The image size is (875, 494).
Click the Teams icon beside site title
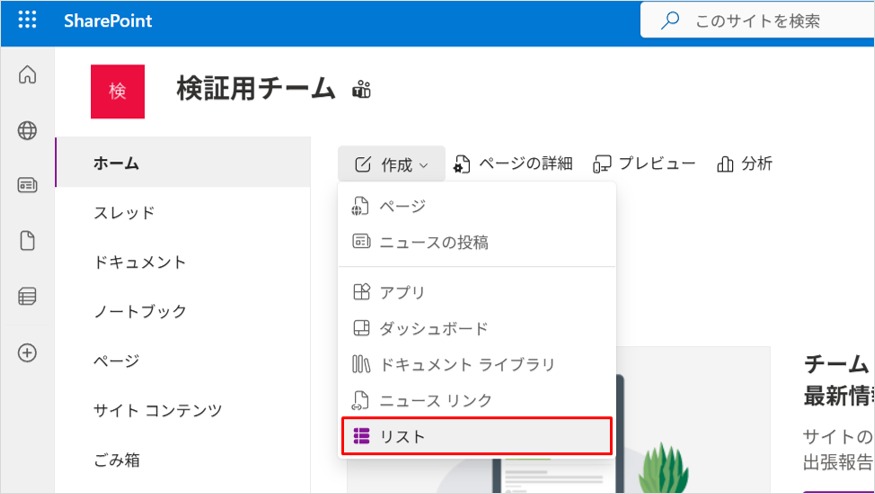coord(362,89)
